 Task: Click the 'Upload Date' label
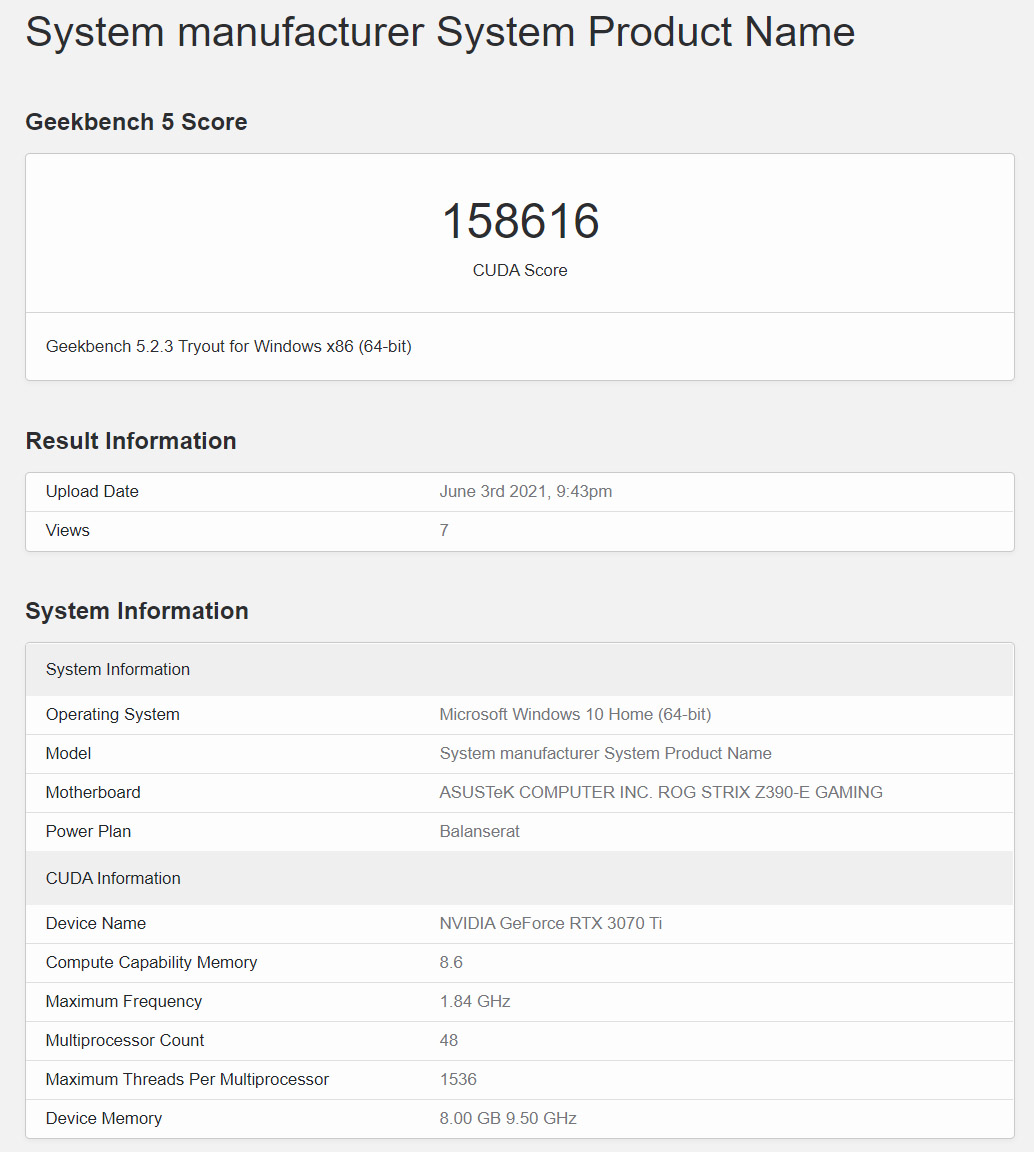click(x=92, y=492)
